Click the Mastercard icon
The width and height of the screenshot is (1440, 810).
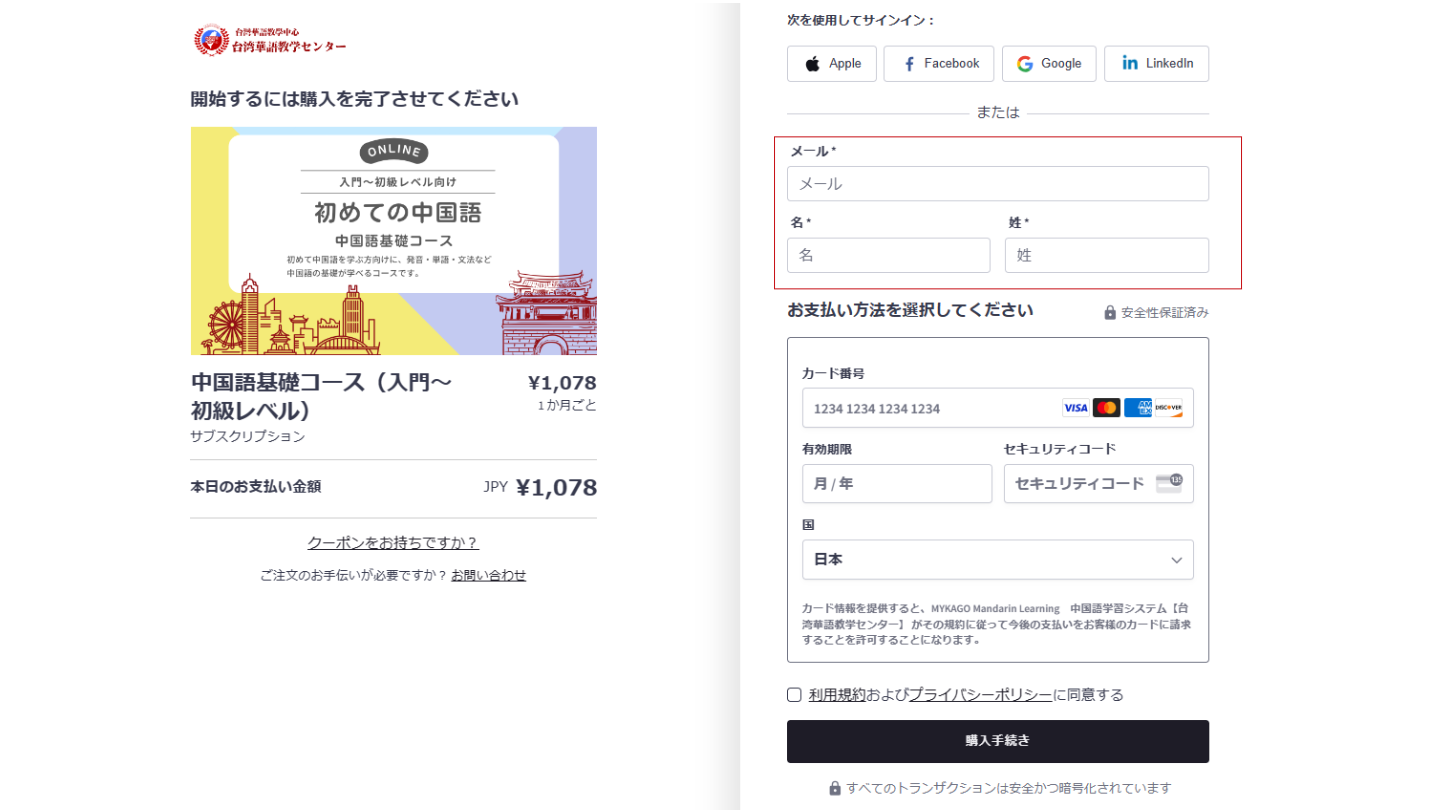1106,408
